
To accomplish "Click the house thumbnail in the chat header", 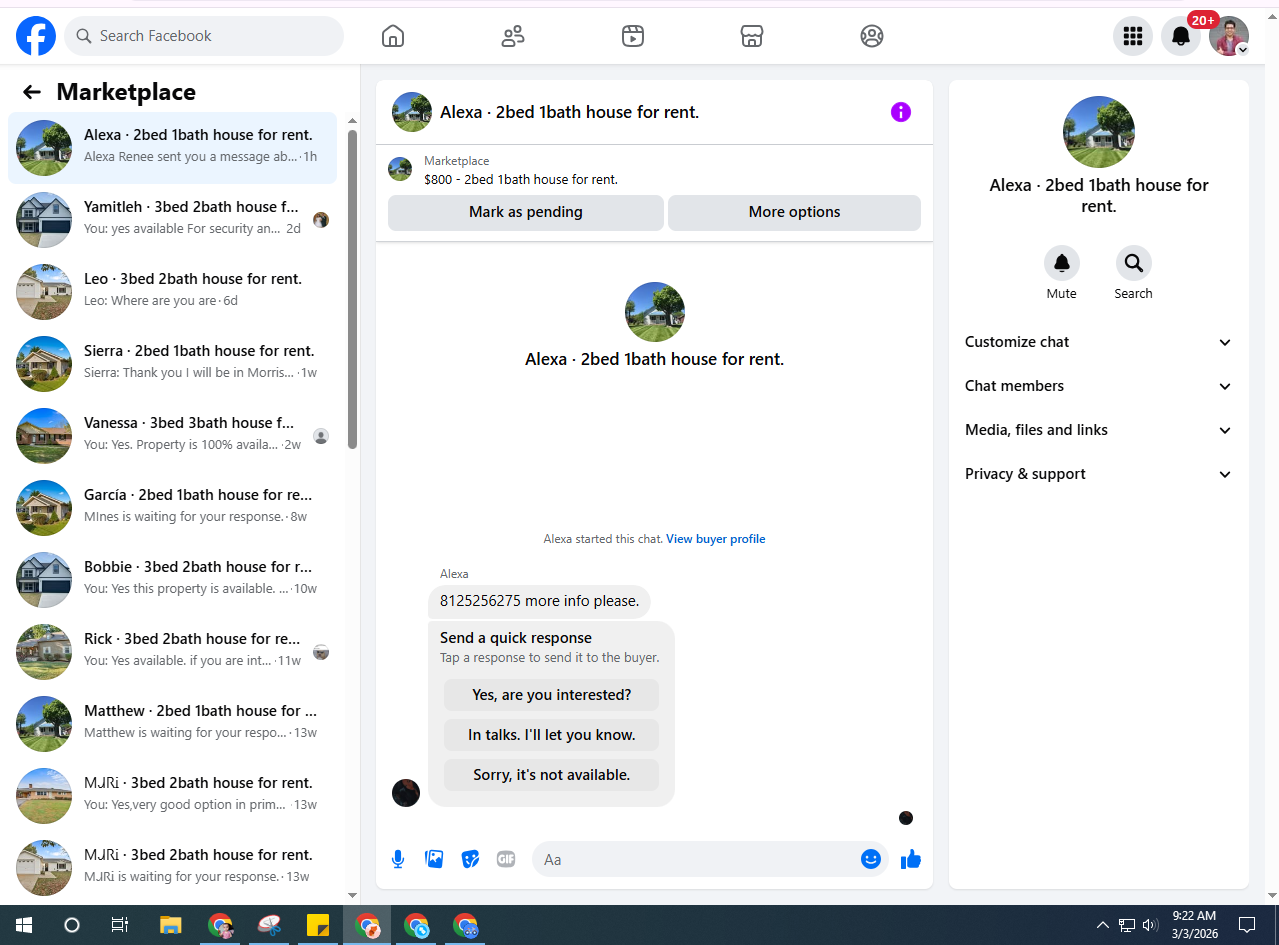I will coord(412,112).
